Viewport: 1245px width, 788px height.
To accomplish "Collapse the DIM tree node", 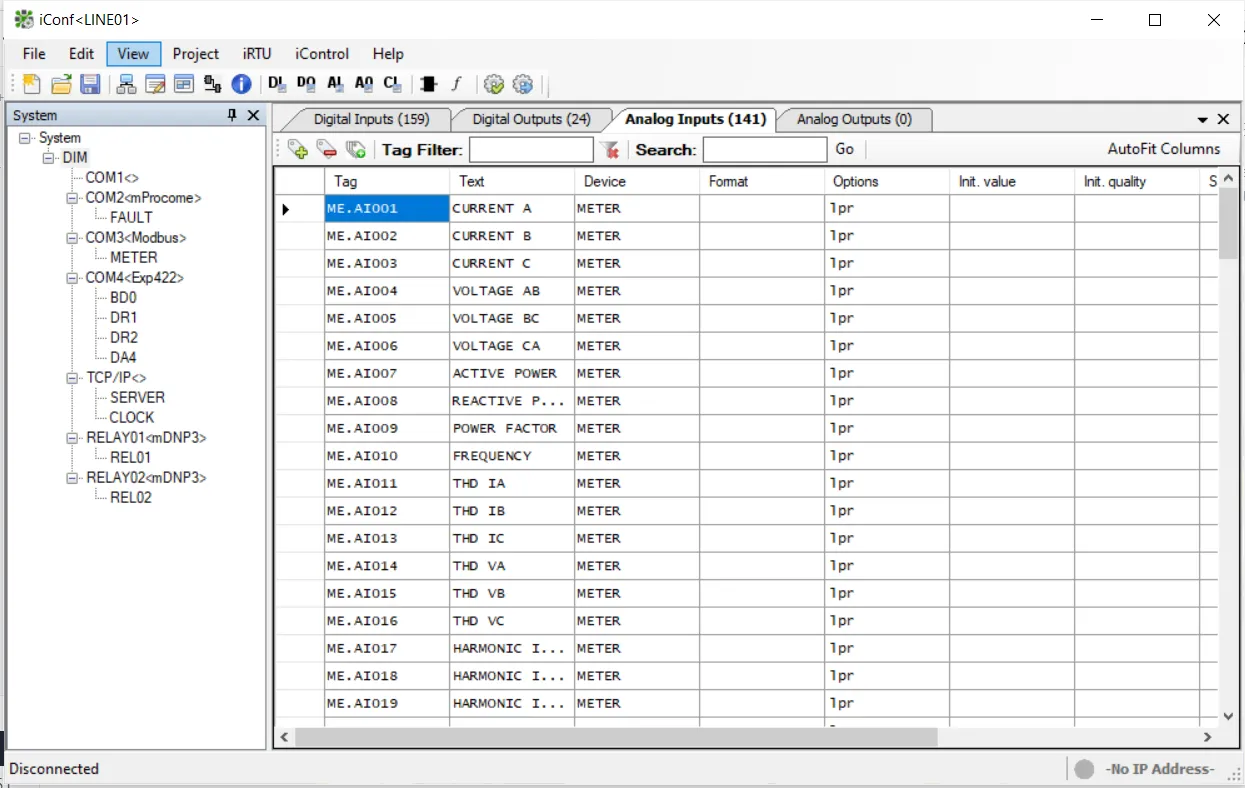I will [48, 158].
